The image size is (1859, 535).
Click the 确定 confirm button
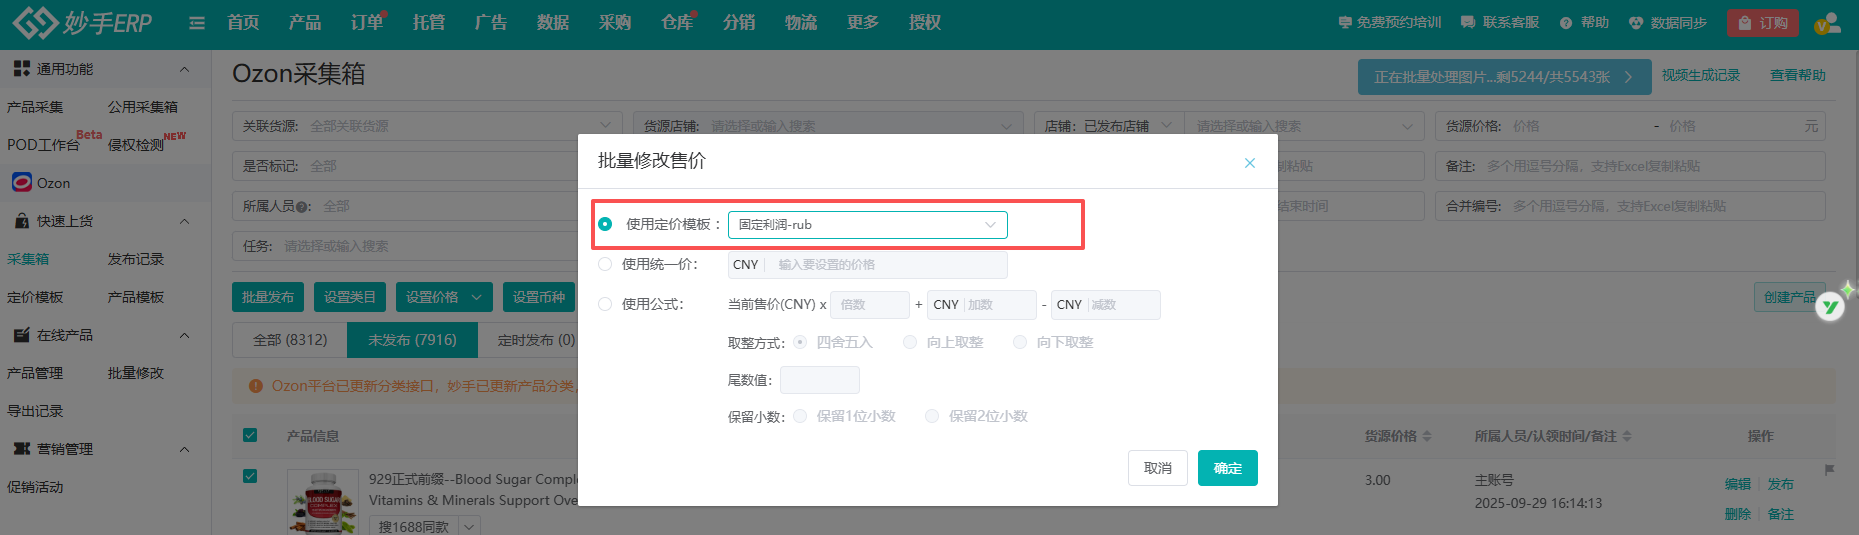tap(1227, 468)
